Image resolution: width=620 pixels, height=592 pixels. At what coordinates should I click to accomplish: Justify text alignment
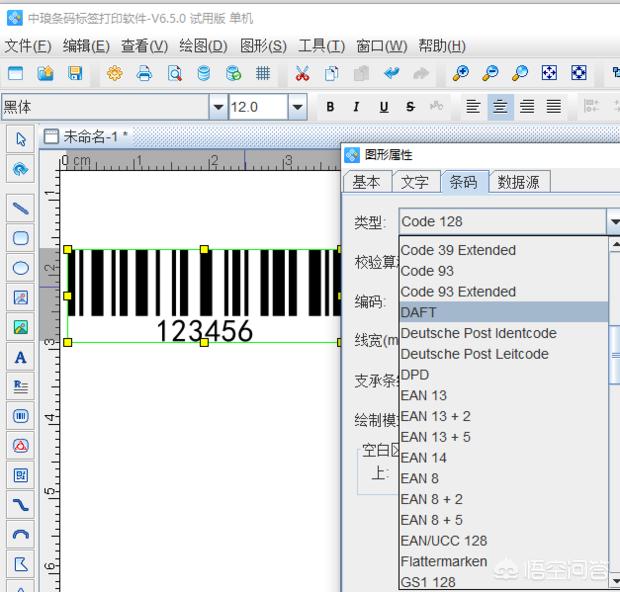click(x=554, y=107)
